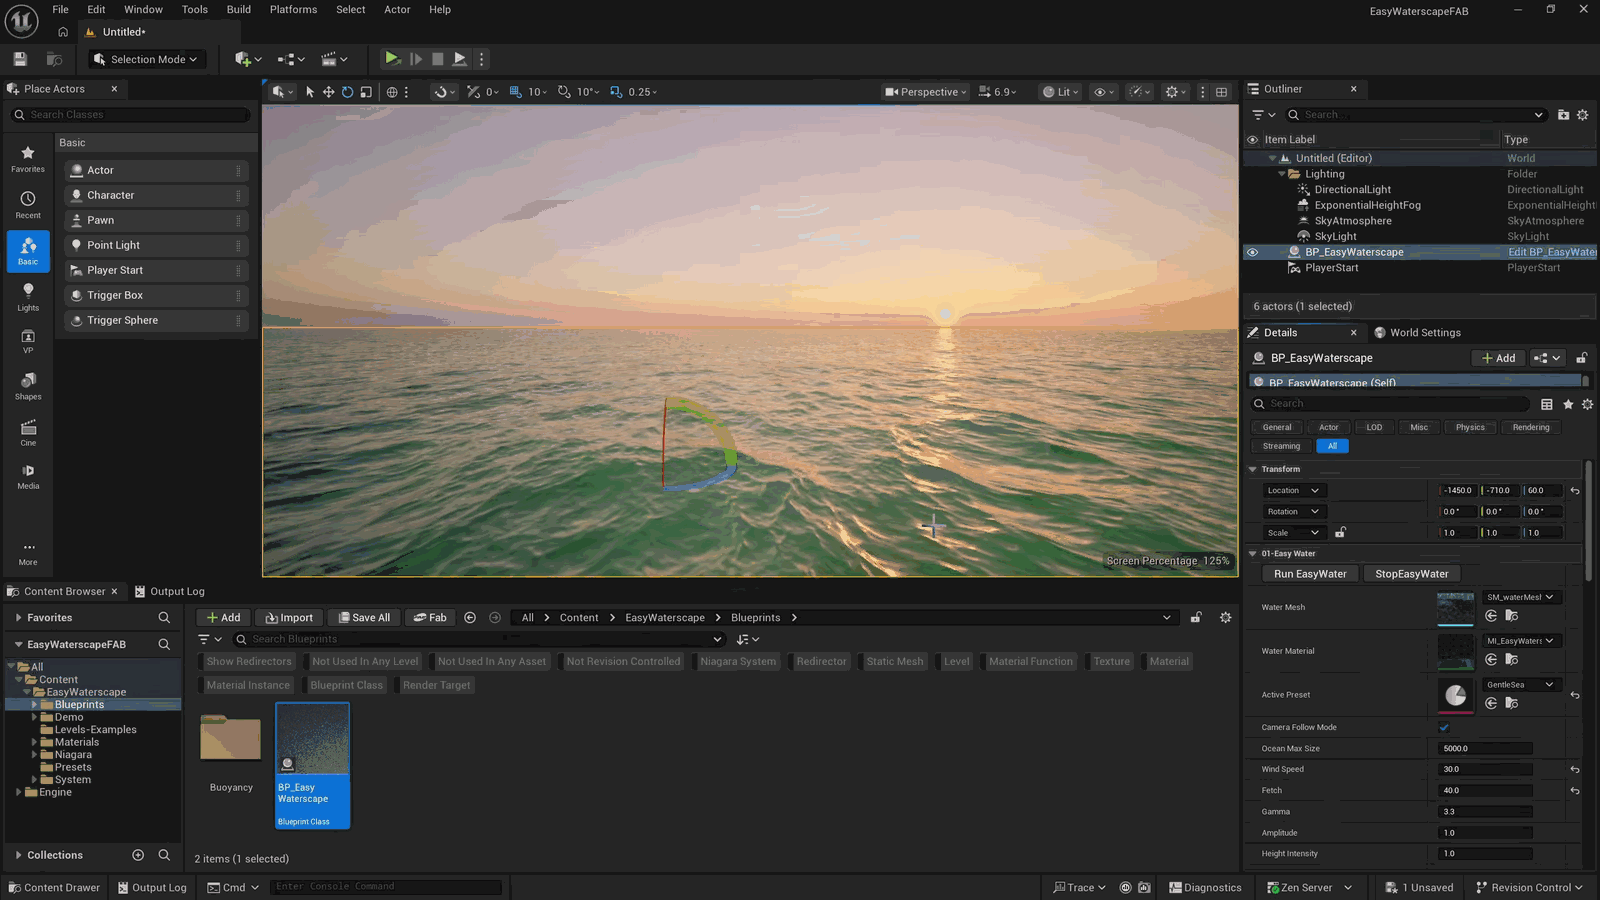
Task: Click the Save current level icon
Action: click(x=20, y=59)
